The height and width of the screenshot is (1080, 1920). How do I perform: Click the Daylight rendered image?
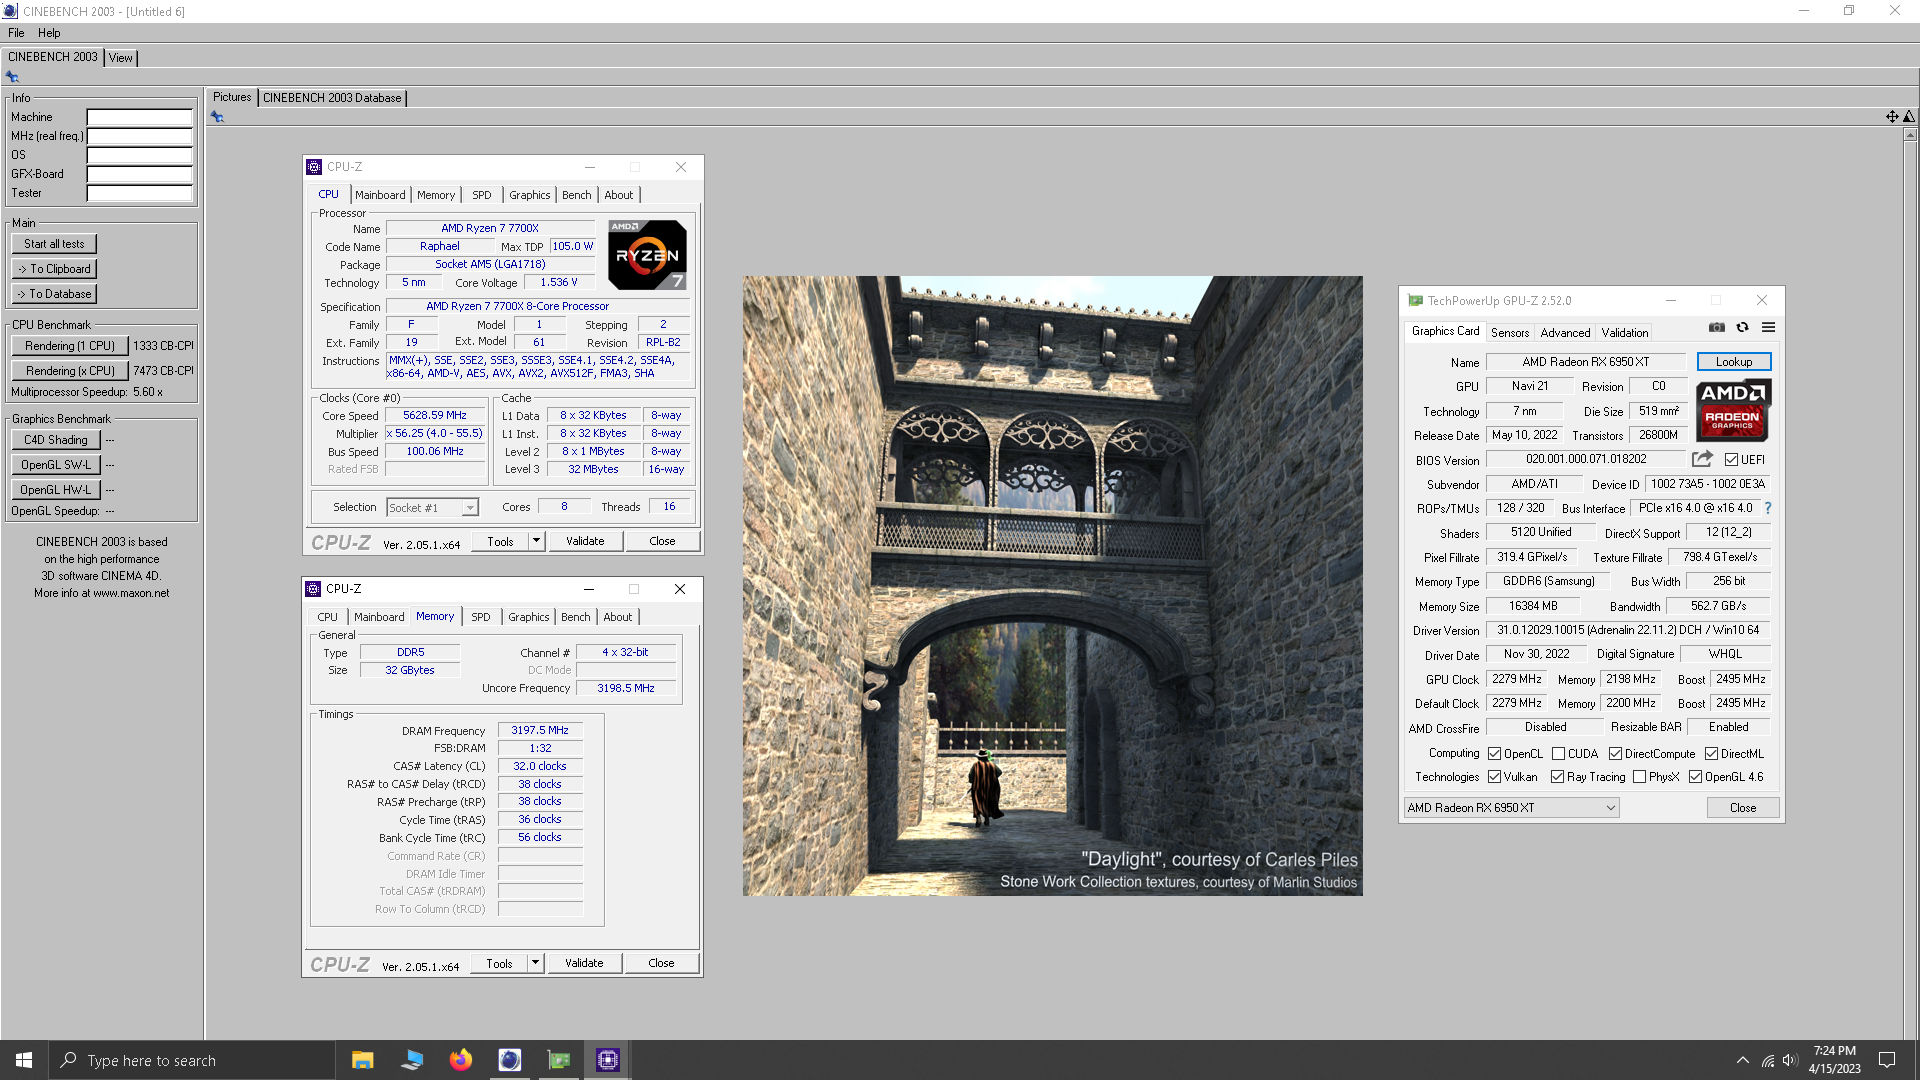(x=1052, y=586)
